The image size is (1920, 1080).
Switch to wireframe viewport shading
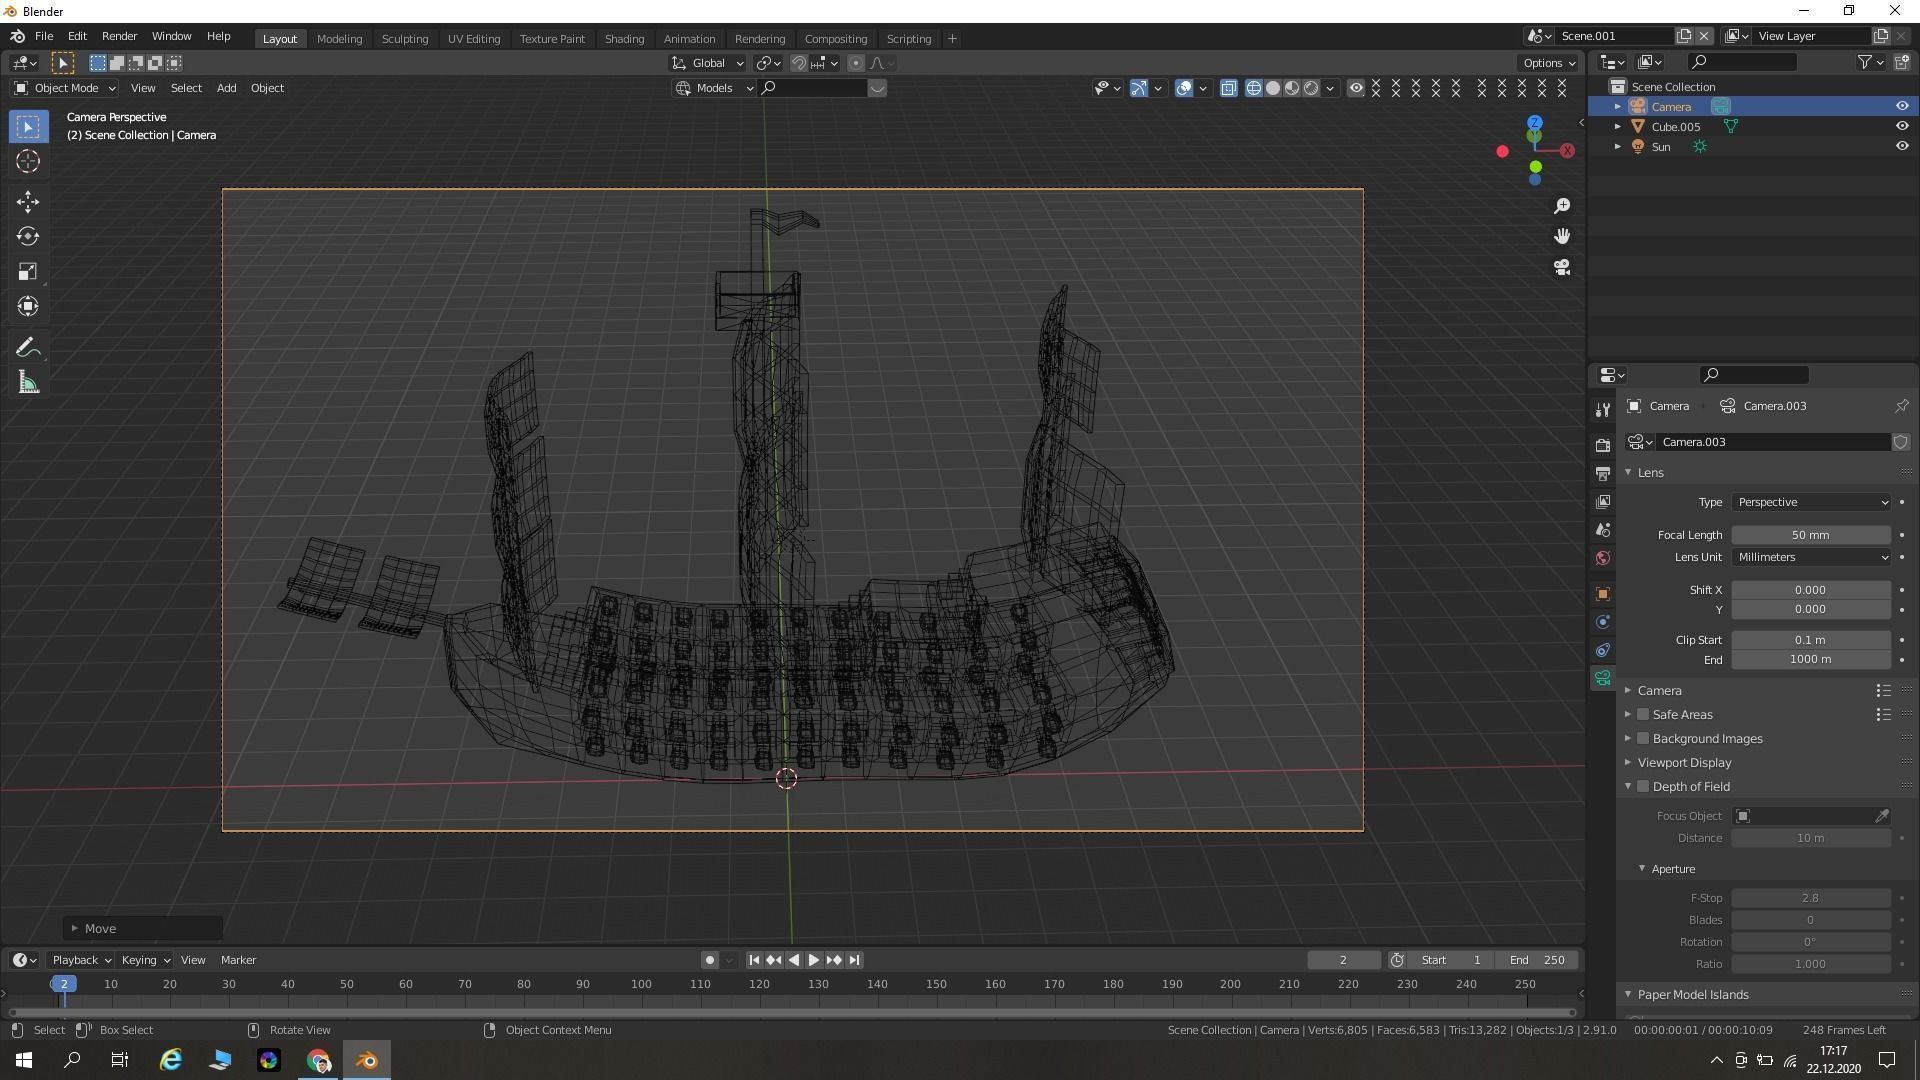coord(1253,88)
